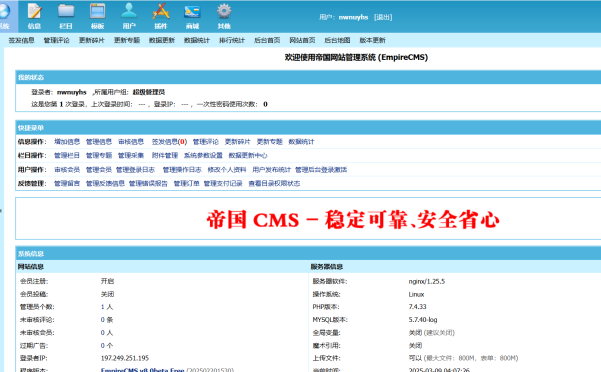This screenshot has height=372, width=601.
Task: Open 版本更新 in the sub-navigation
Action: (372, 40)
